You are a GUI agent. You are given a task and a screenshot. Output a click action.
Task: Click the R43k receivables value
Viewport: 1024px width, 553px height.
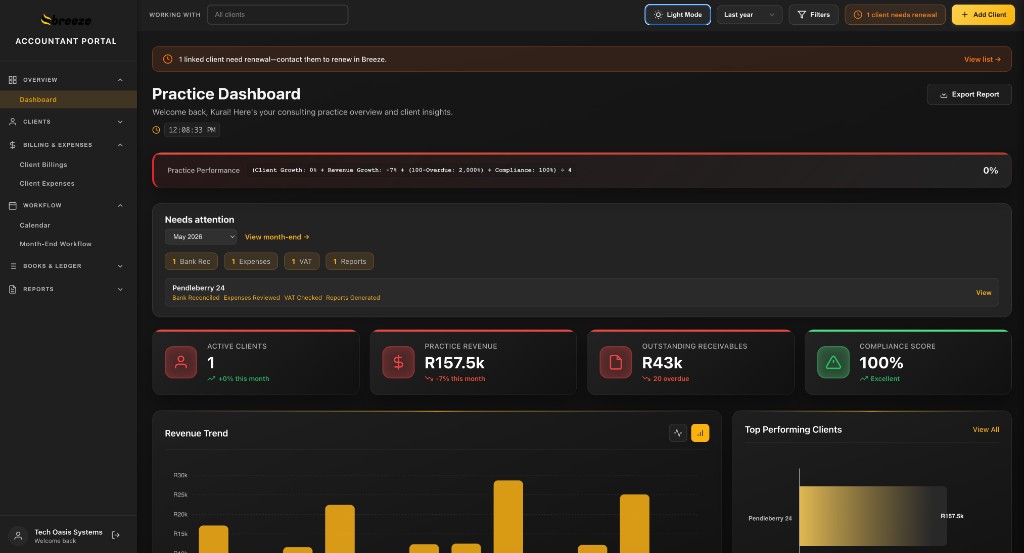662,363
